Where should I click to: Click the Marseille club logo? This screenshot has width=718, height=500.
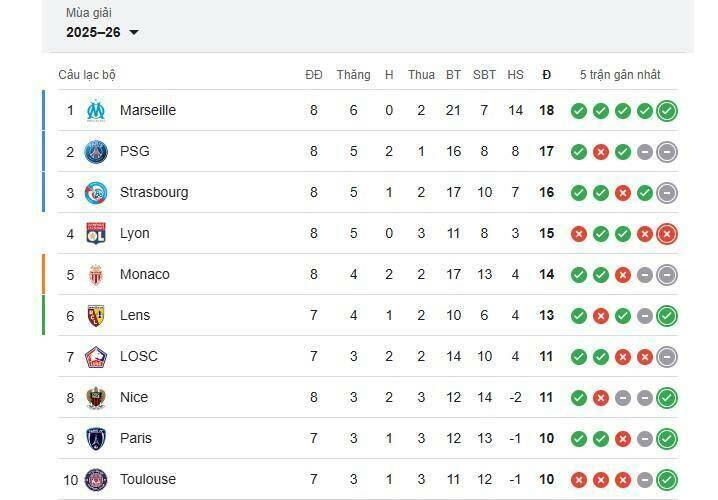click(x=96, y=110)
